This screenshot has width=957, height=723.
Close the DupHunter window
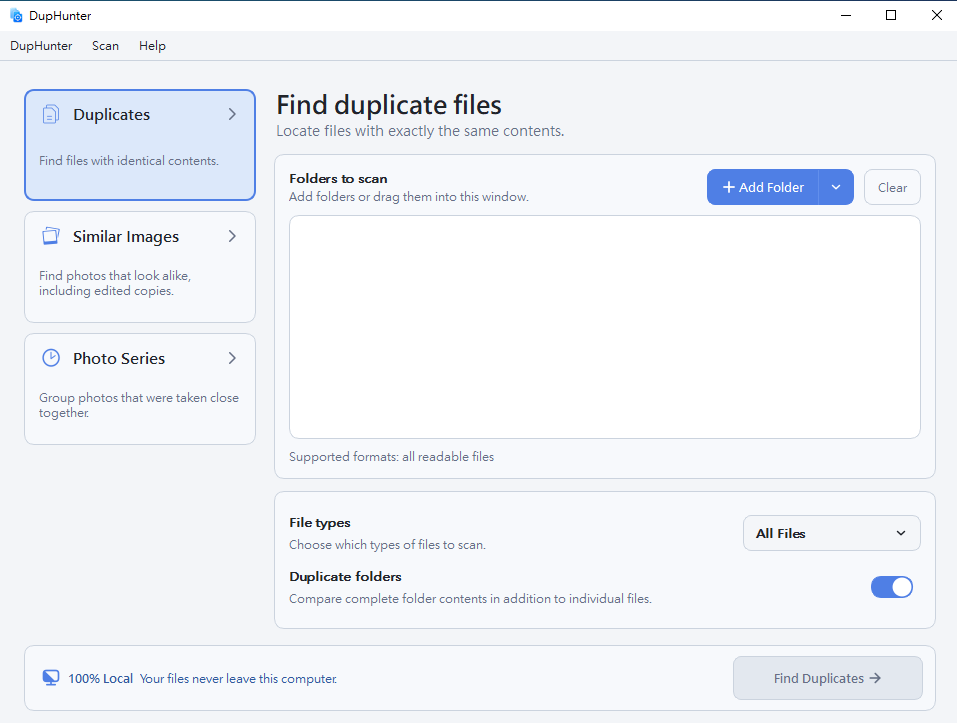[x=936, y=15]
